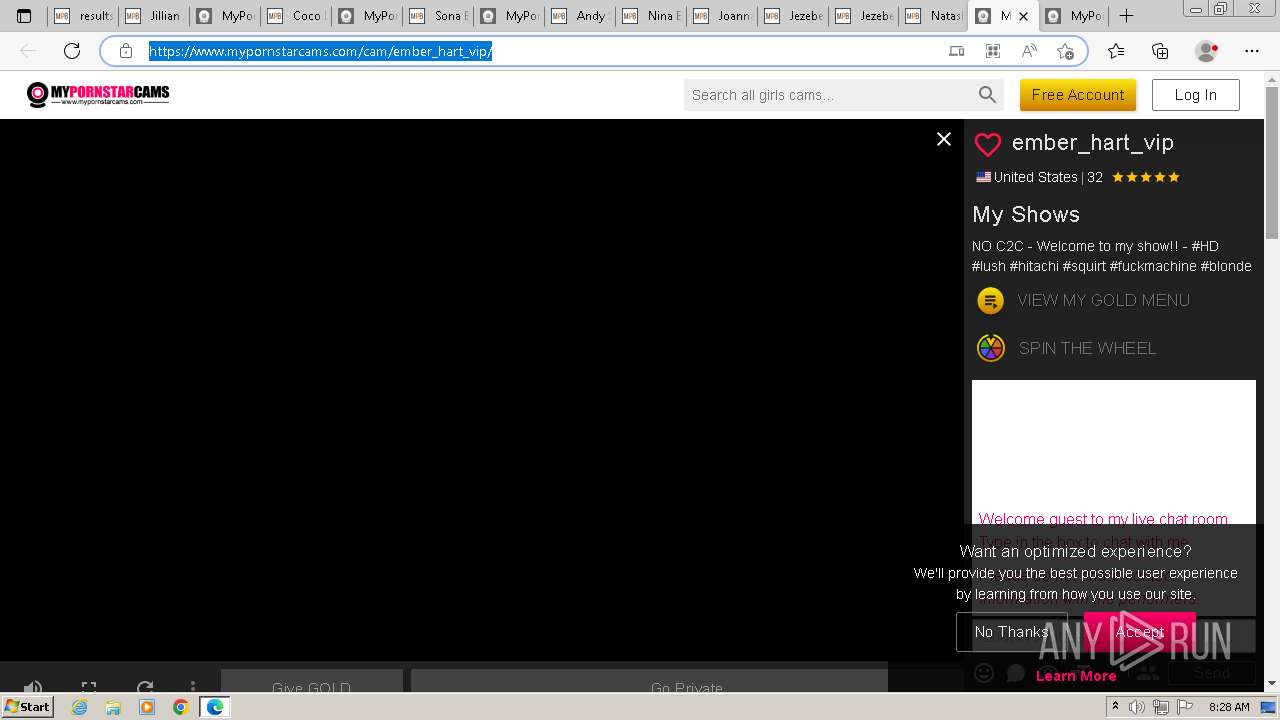Toggle the player volume speaker icon
This screenshot has height=720, width=1280.
pos(33,687)
